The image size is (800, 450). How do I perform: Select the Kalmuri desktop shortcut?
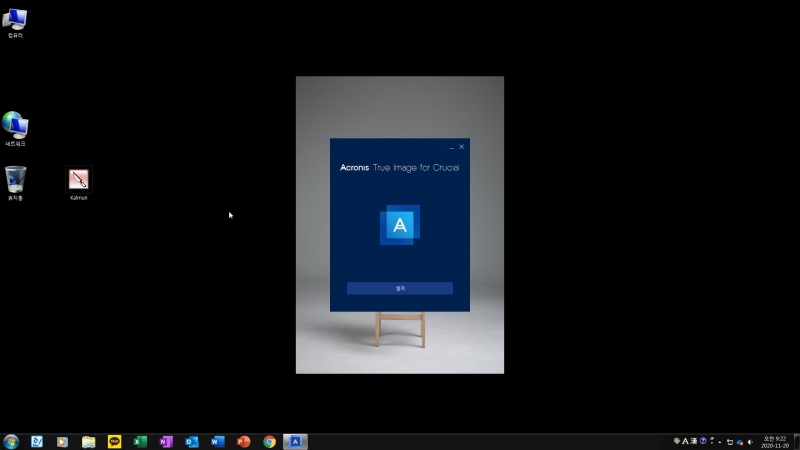[79, 184]
